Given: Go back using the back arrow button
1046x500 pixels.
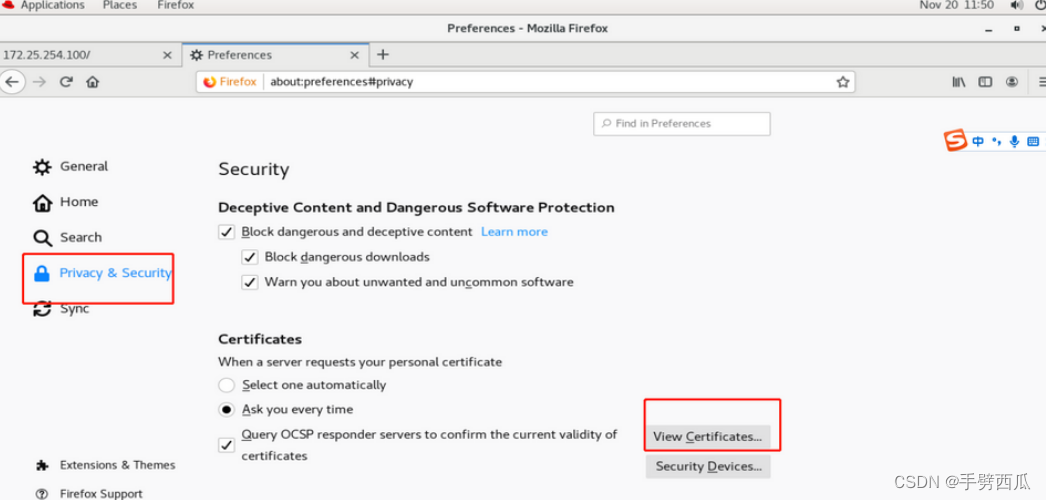Looking at the screenshot, I should 12,82.
